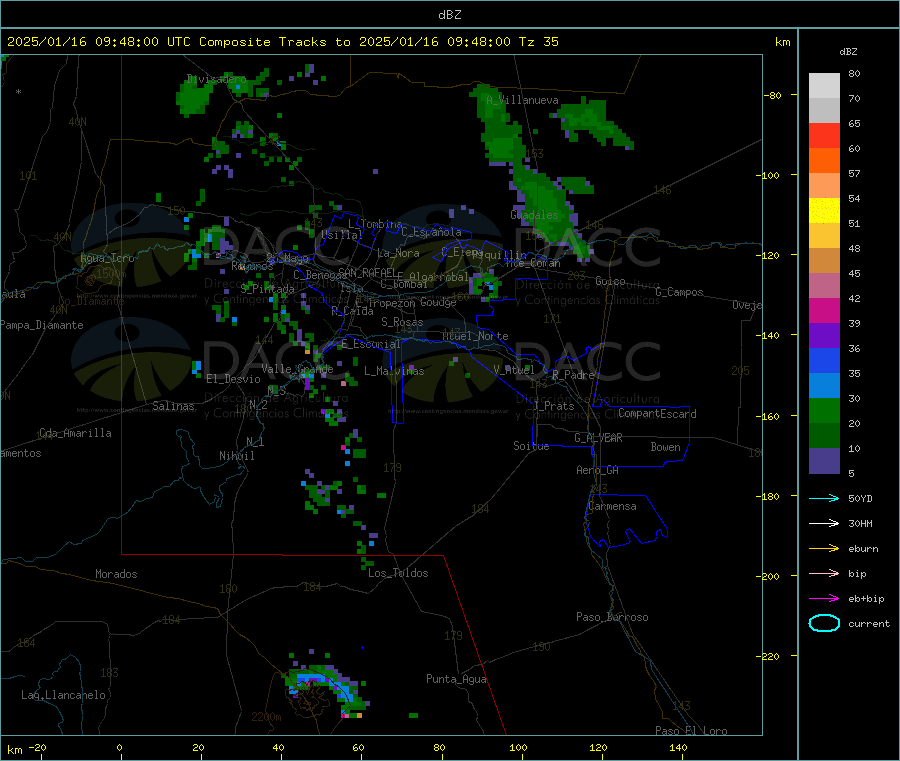Screen dimensions: 900x761
Task: Select the bright yellow band in dBZ scale
Action: (824, 211)
